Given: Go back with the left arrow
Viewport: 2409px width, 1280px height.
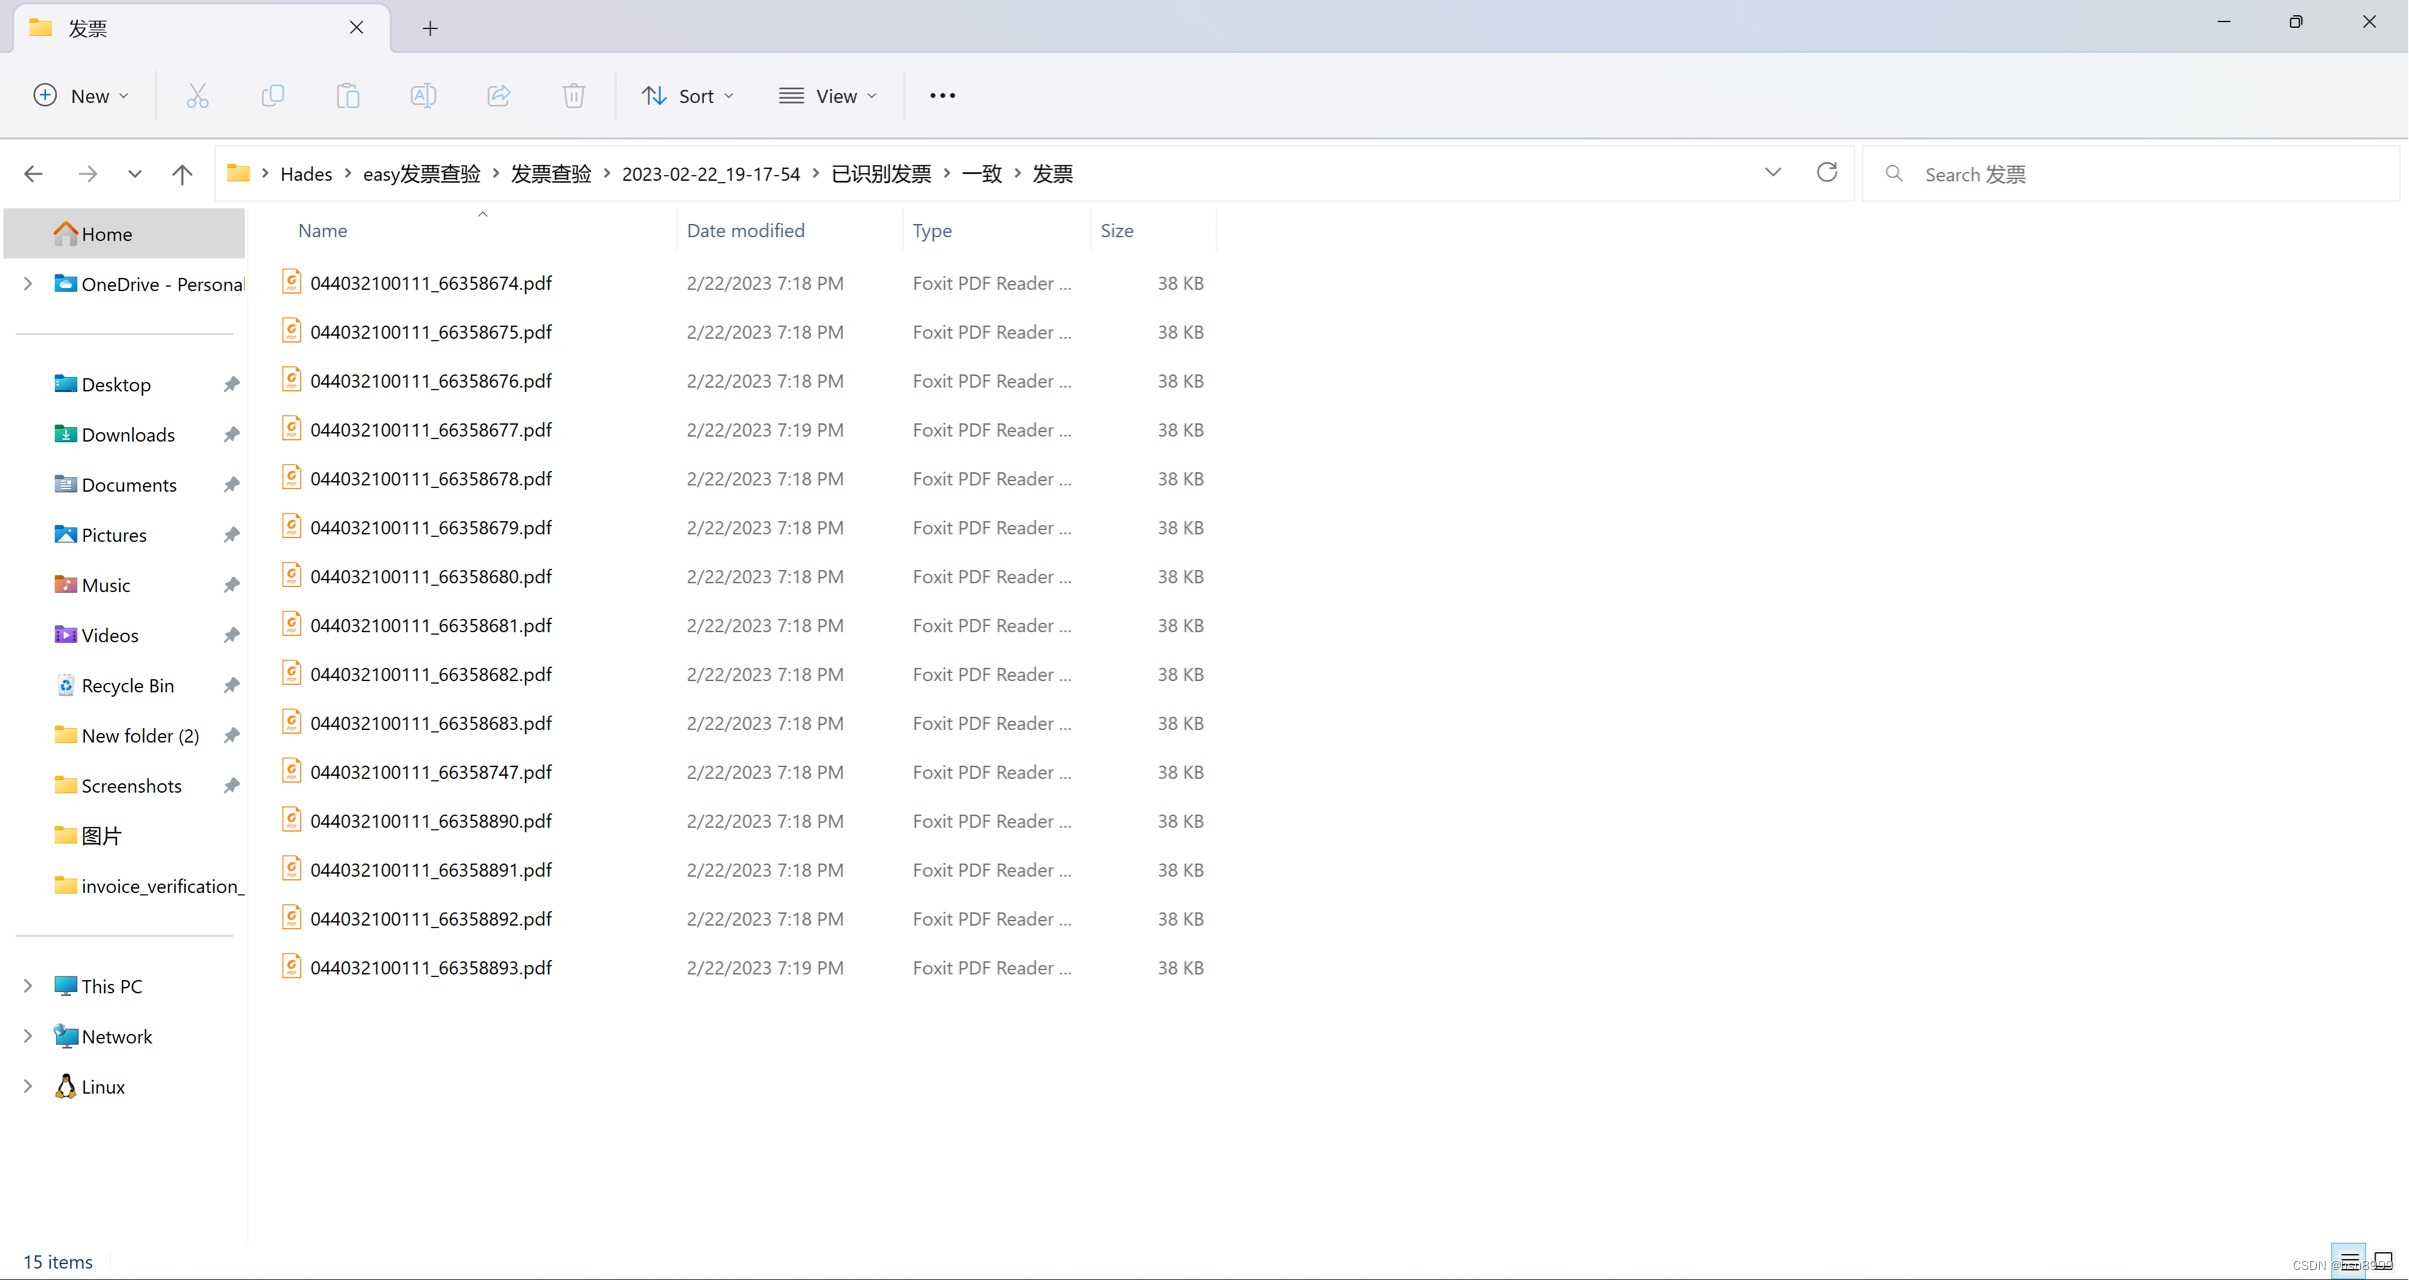Looking at the screenshot, I should pos(33,174).
